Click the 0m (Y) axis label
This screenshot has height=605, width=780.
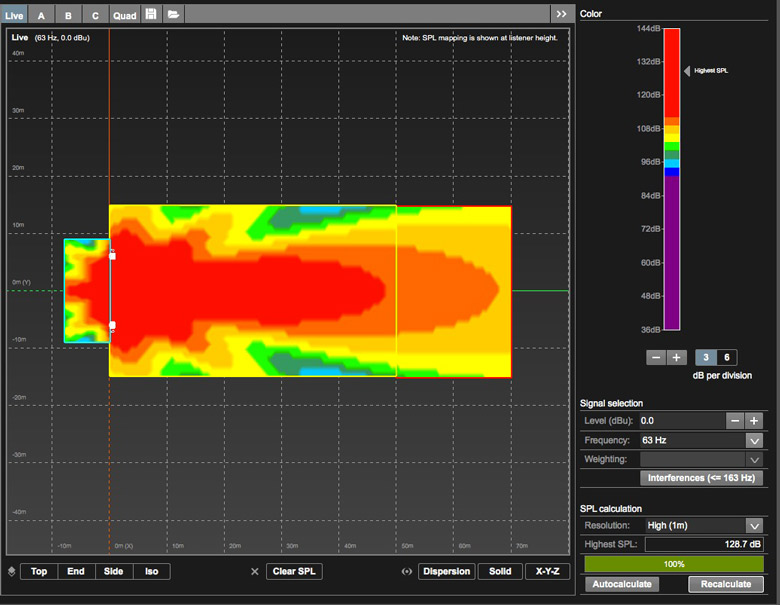21,282
